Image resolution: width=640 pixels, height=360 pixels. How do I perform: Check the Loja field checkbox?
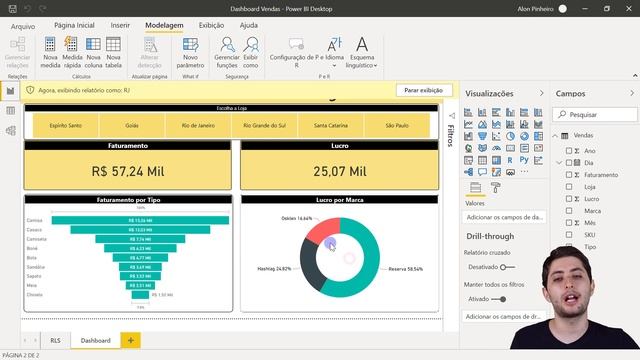[569, 187]
